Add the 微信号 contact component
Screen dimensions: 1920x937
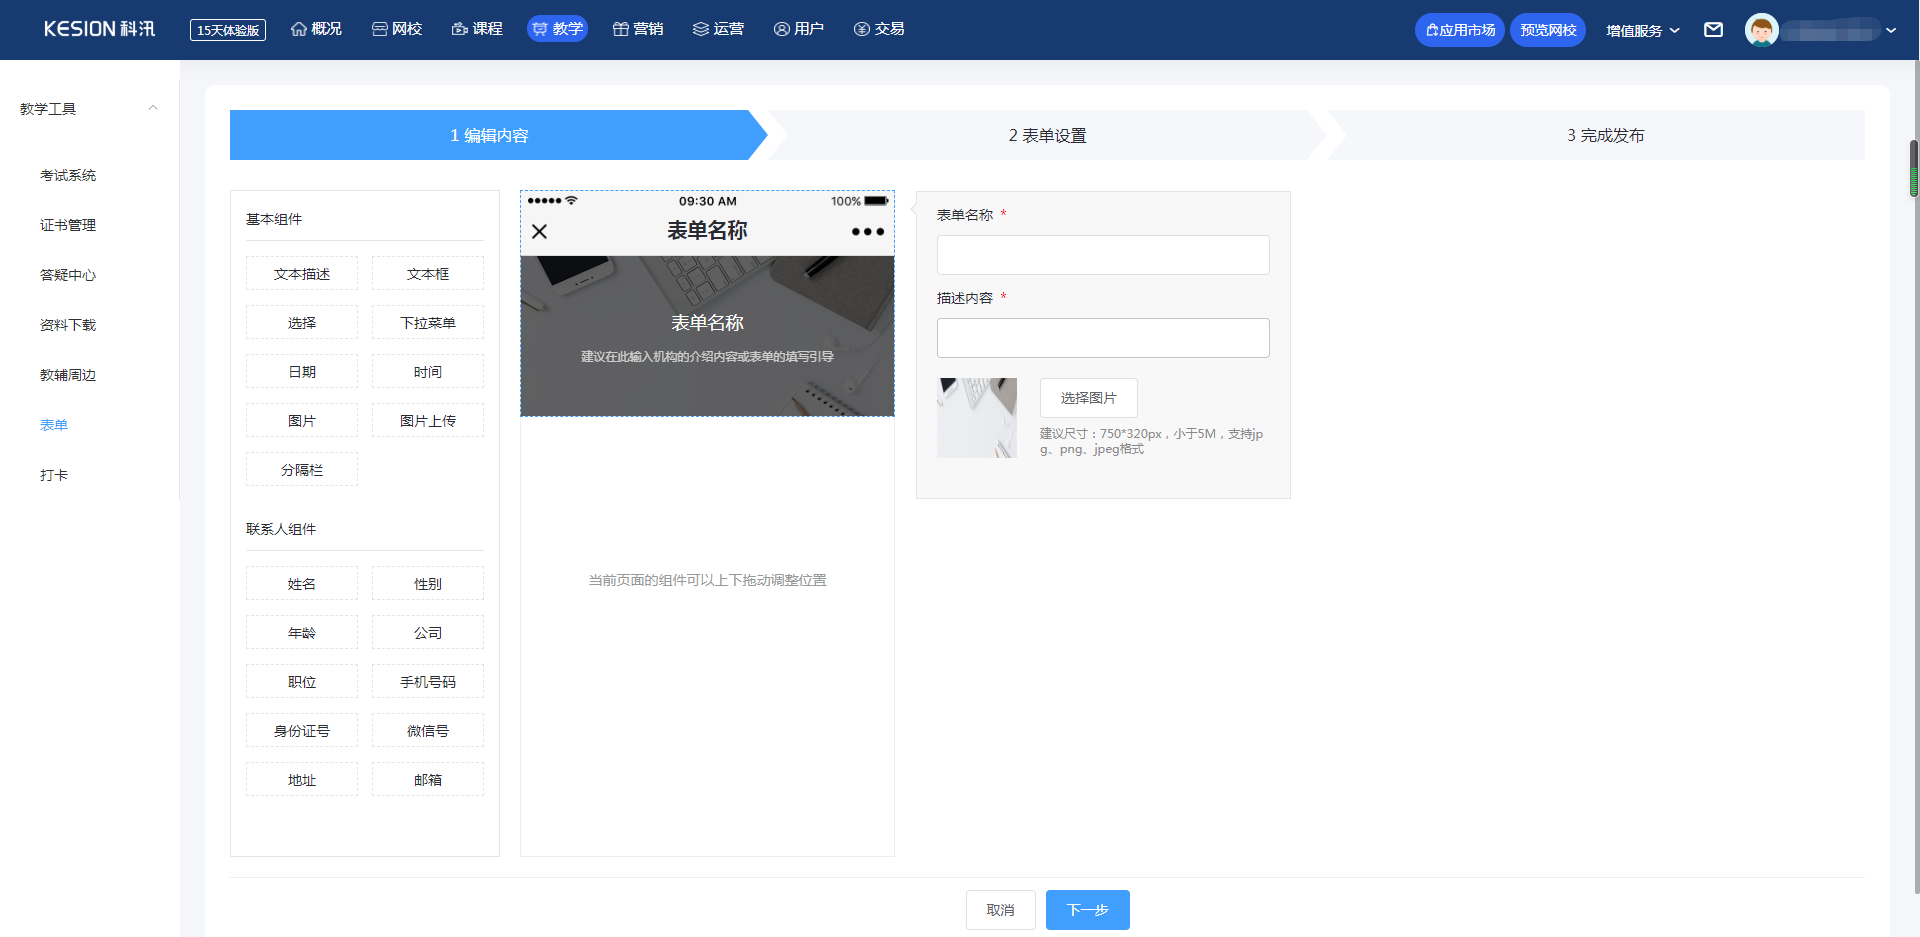428,731
